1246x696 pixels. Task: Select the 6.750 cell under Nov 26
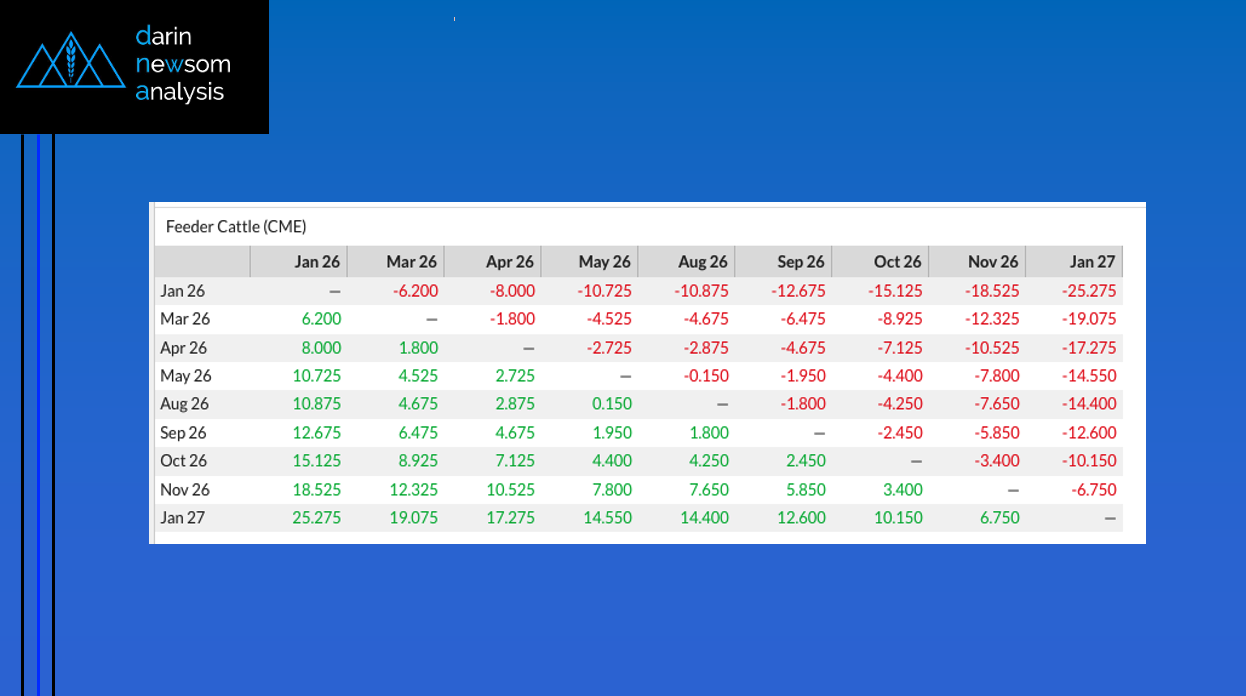(x=997, y=518)
